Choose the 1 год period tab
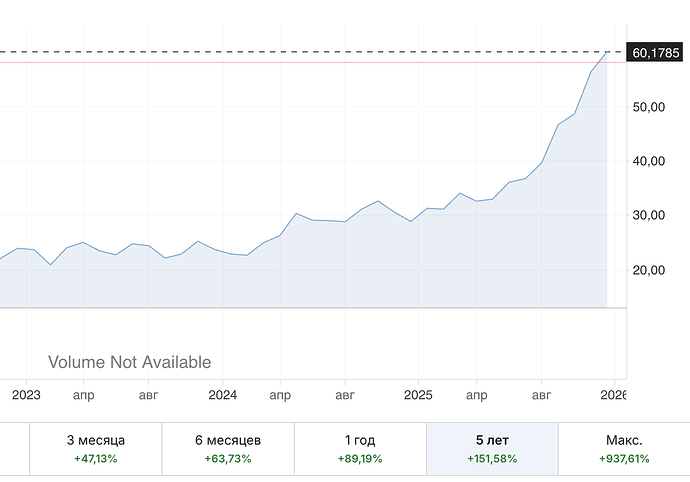Viewport: 690px width, 482px height. pos(360,449)
